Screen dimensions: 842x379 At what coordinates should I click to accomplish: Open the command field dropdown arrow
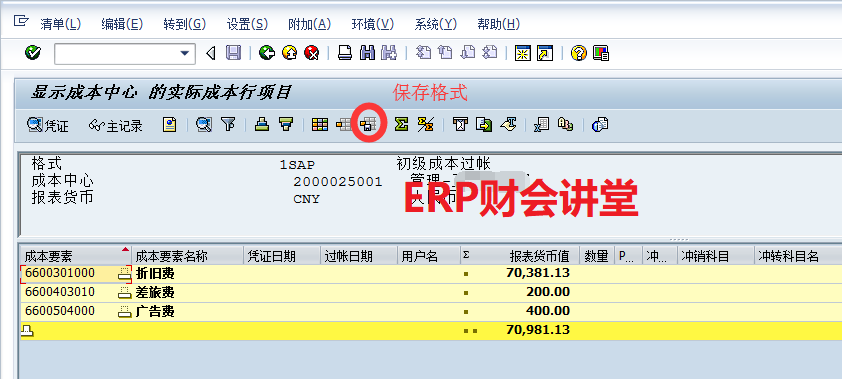[x=185, y=53]
